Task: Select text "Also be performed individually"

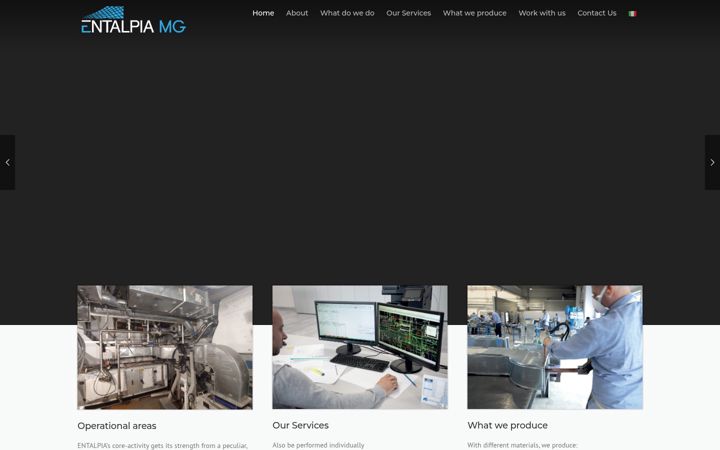Action: pyautogui.click(x=318, y=445)
